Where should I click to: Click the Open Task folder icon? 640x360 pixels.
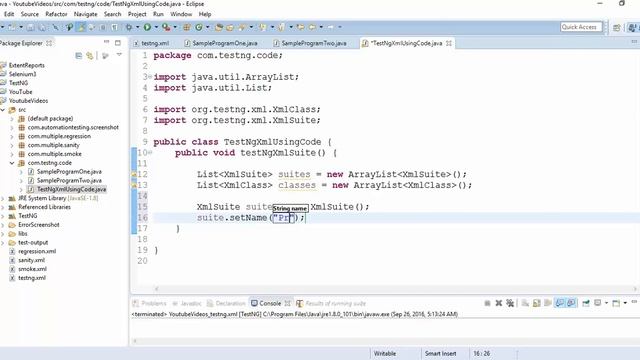(x=230, y=27)
